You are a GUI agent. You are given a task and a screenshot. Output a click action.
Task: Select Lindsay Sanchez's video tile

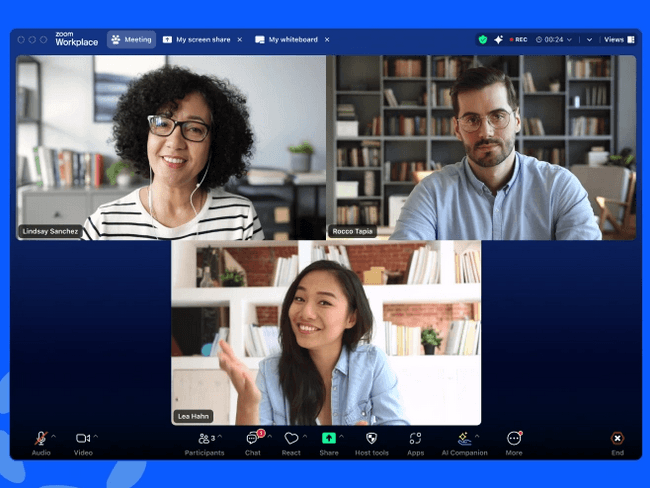click(171, 148)
